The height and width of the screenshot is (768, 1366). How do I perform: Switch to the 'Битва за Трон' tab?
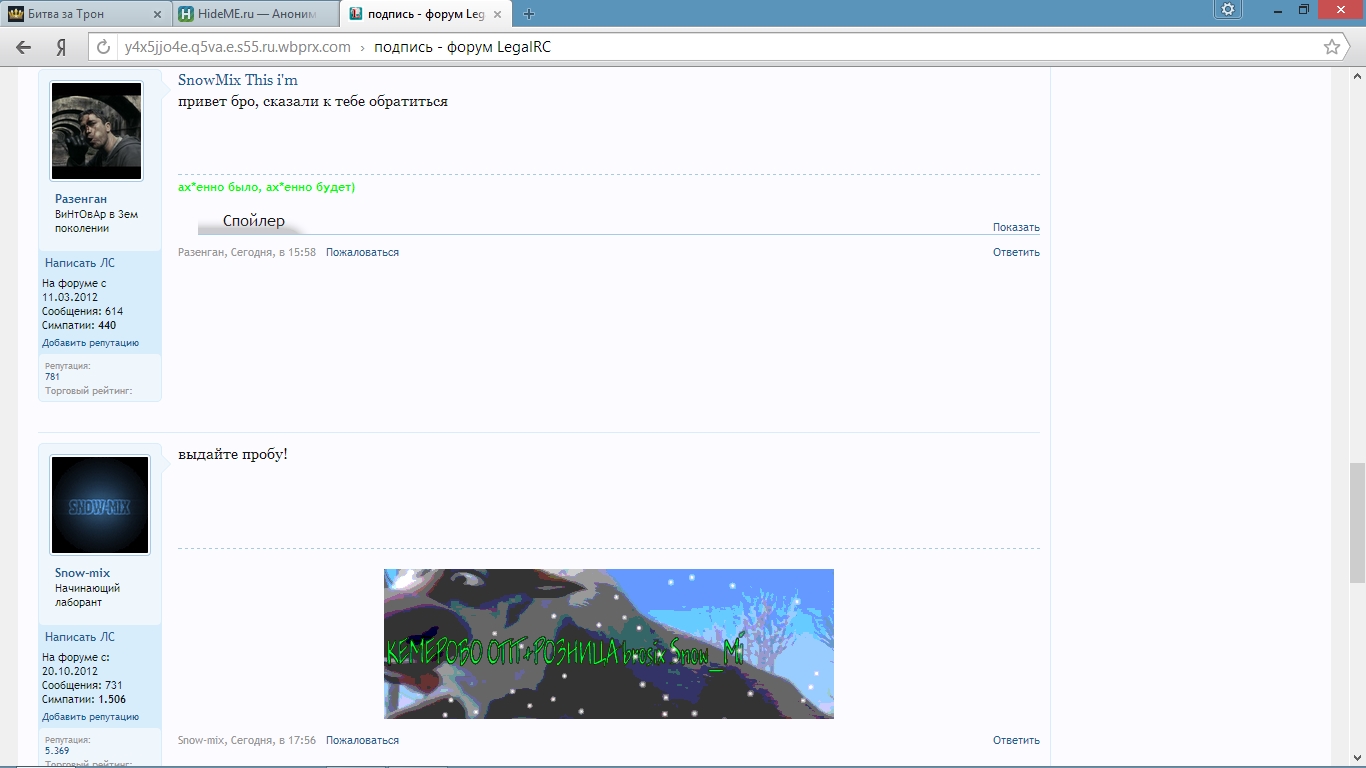[85, 14]
